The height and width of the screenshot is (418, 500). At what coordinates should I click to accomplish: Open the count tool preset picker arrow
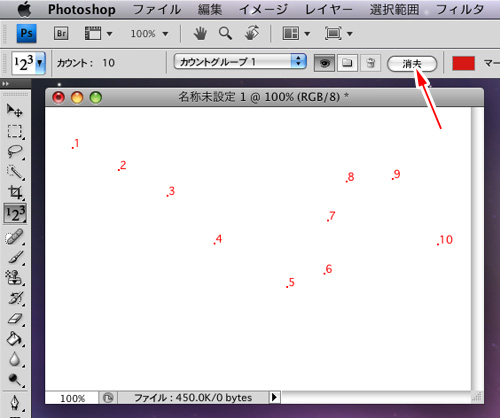[40, 63]
